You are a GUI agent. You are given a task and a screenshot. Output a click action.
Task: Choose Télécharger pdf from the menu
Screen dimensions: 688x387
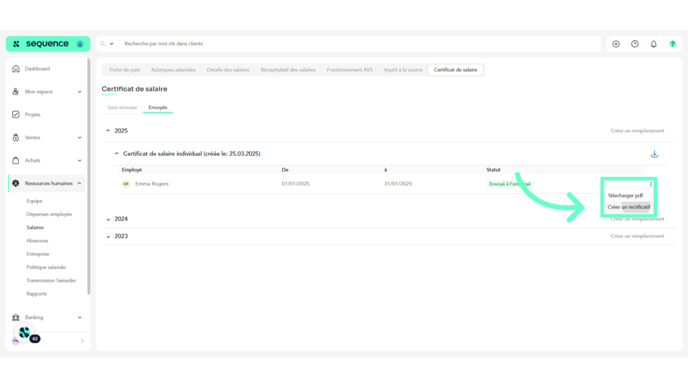coord(625,196)
